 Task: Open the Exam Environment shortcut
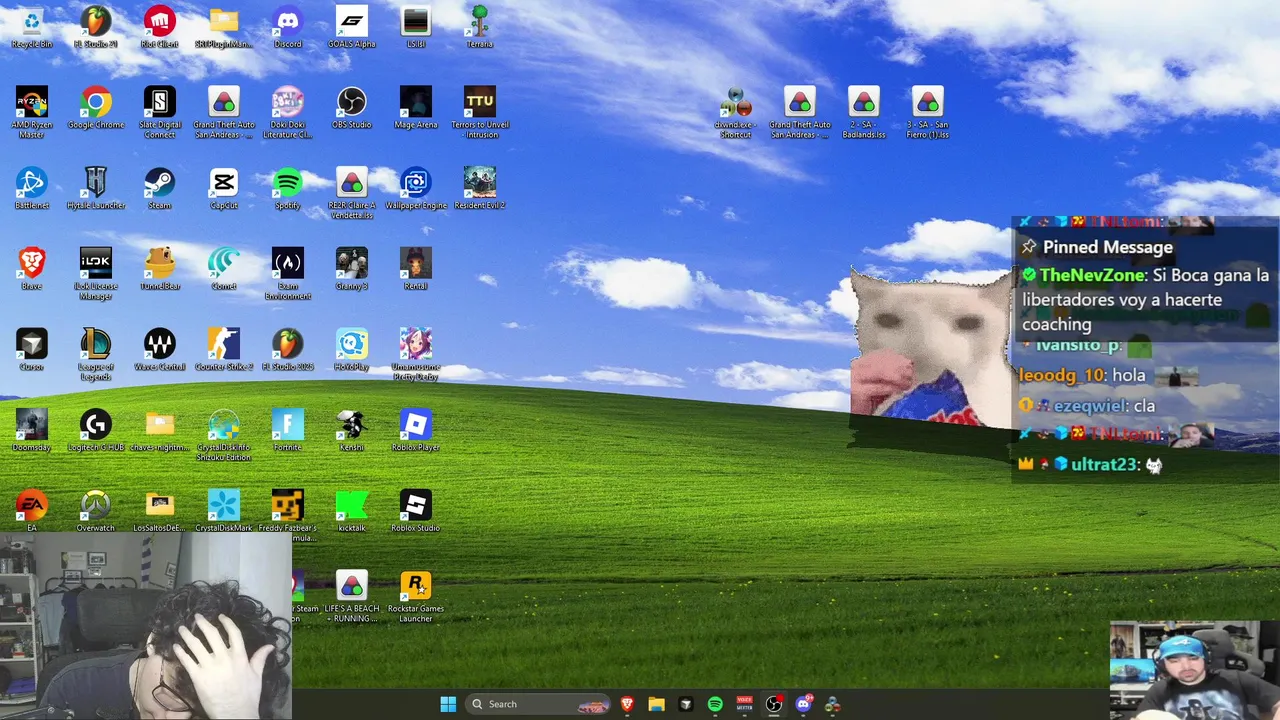tap(288, 275)
